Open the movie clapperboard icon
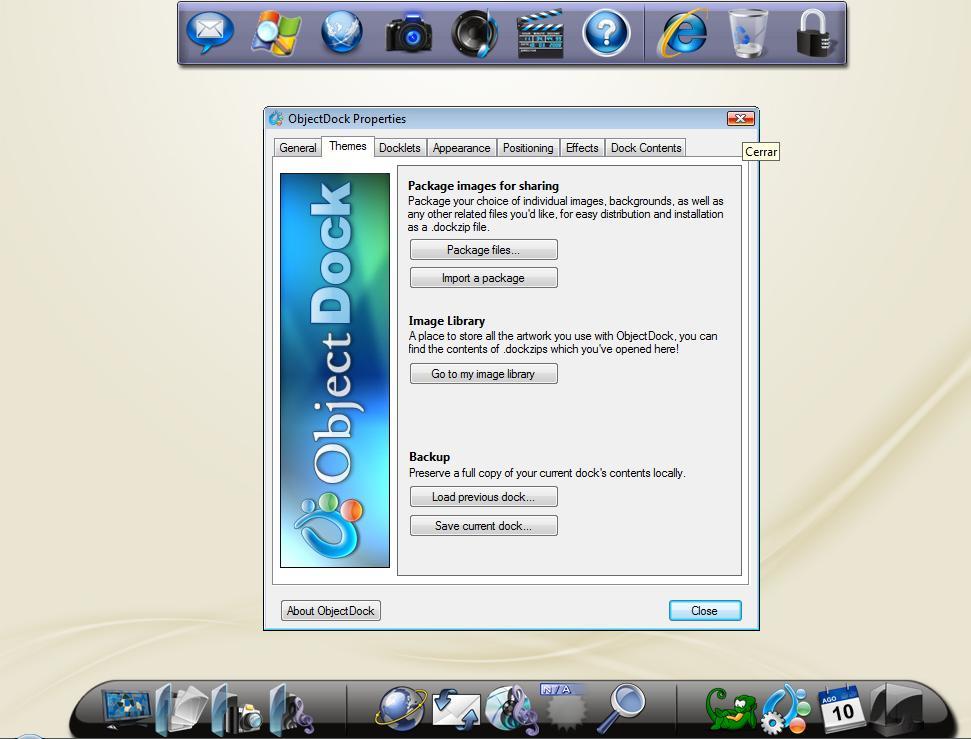Viewport: 971px width, 739px height. [x=542, y=32]
